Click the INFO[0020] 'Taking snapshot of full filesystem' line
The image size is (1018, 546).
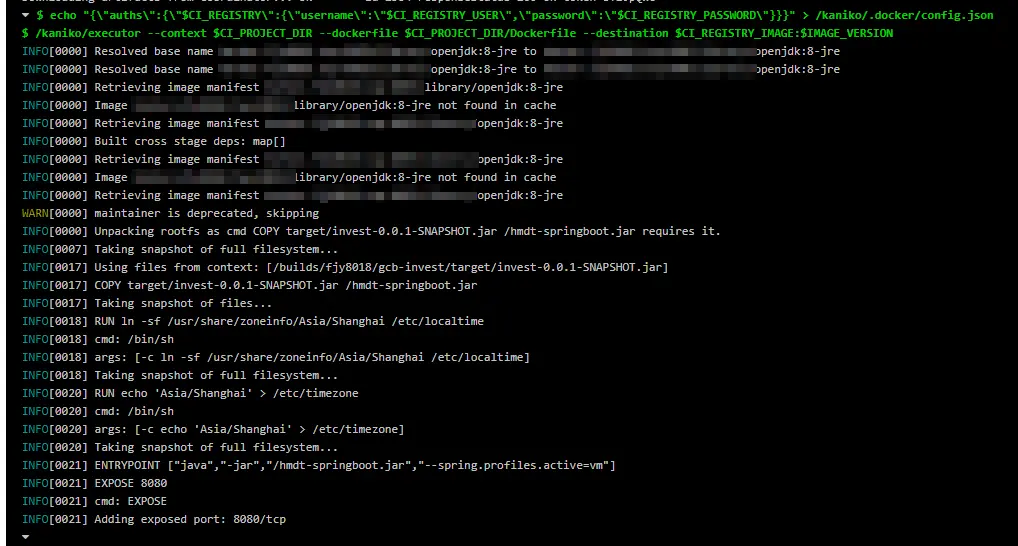click(x=180, y=447)
